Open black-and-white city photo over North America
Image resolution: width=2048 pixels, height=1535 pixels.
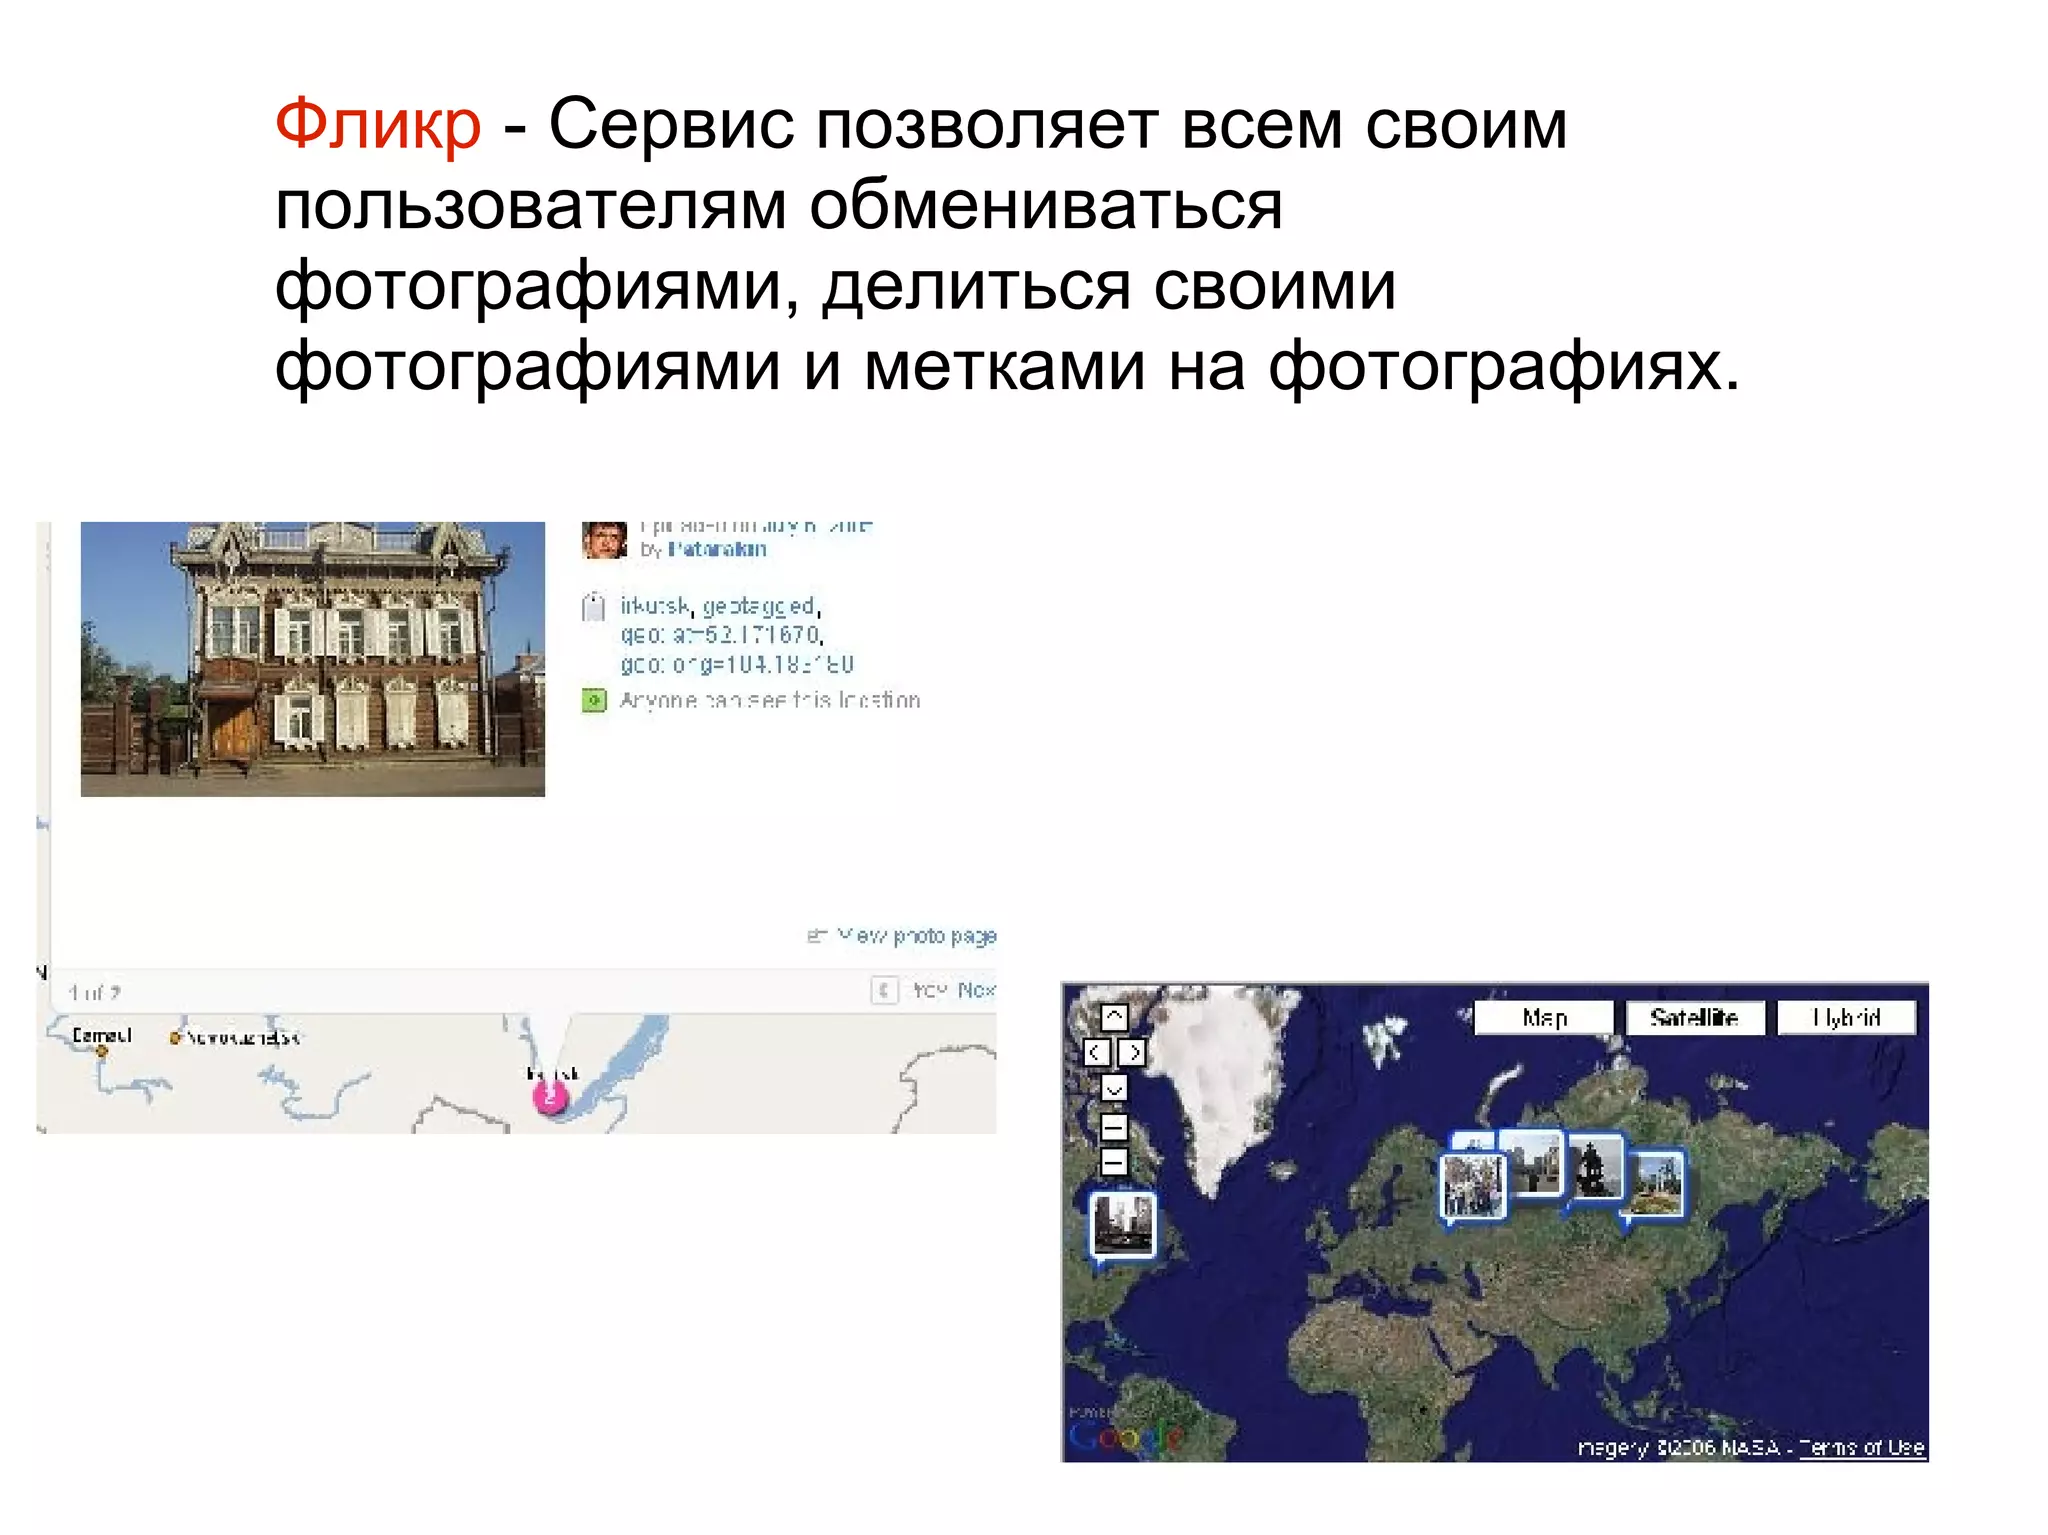coord(1122,1225)
